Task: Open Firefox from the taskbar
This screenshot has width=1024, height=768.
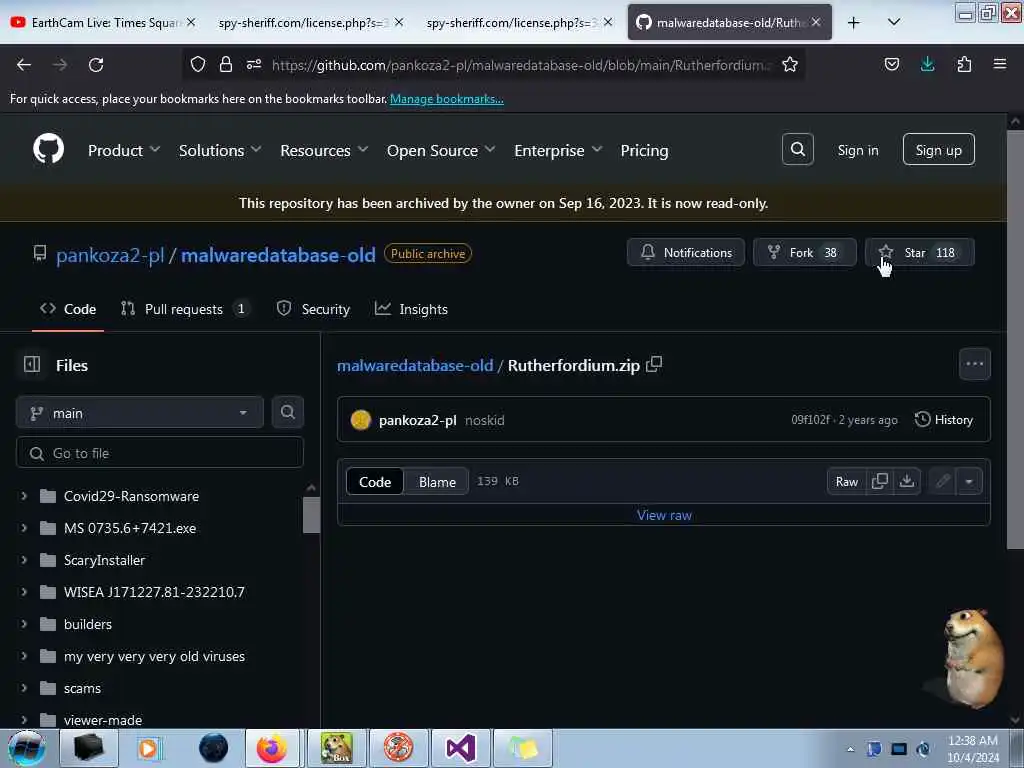Action: point(272,748)
